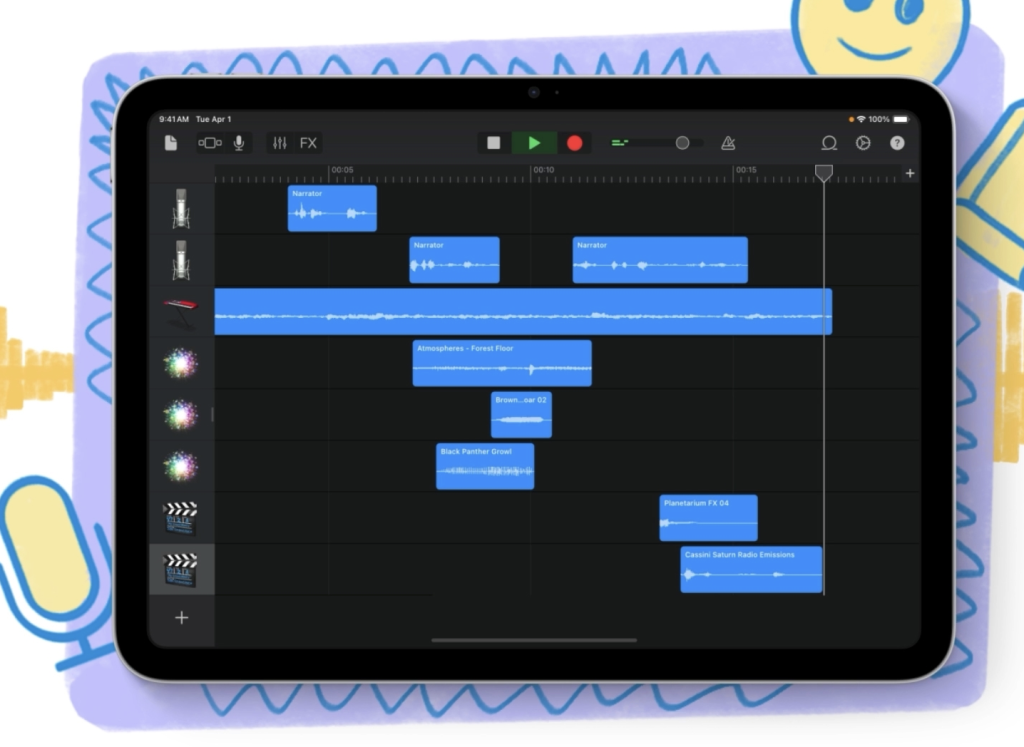This screenshot has width=1024, height=747.
Task: Open the FX effects panel
Action: (308, 143)
